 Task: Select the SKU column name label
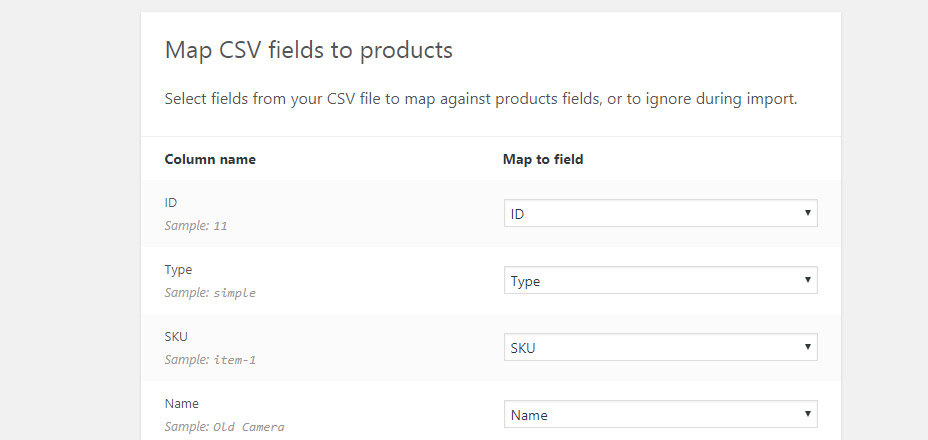176,336
